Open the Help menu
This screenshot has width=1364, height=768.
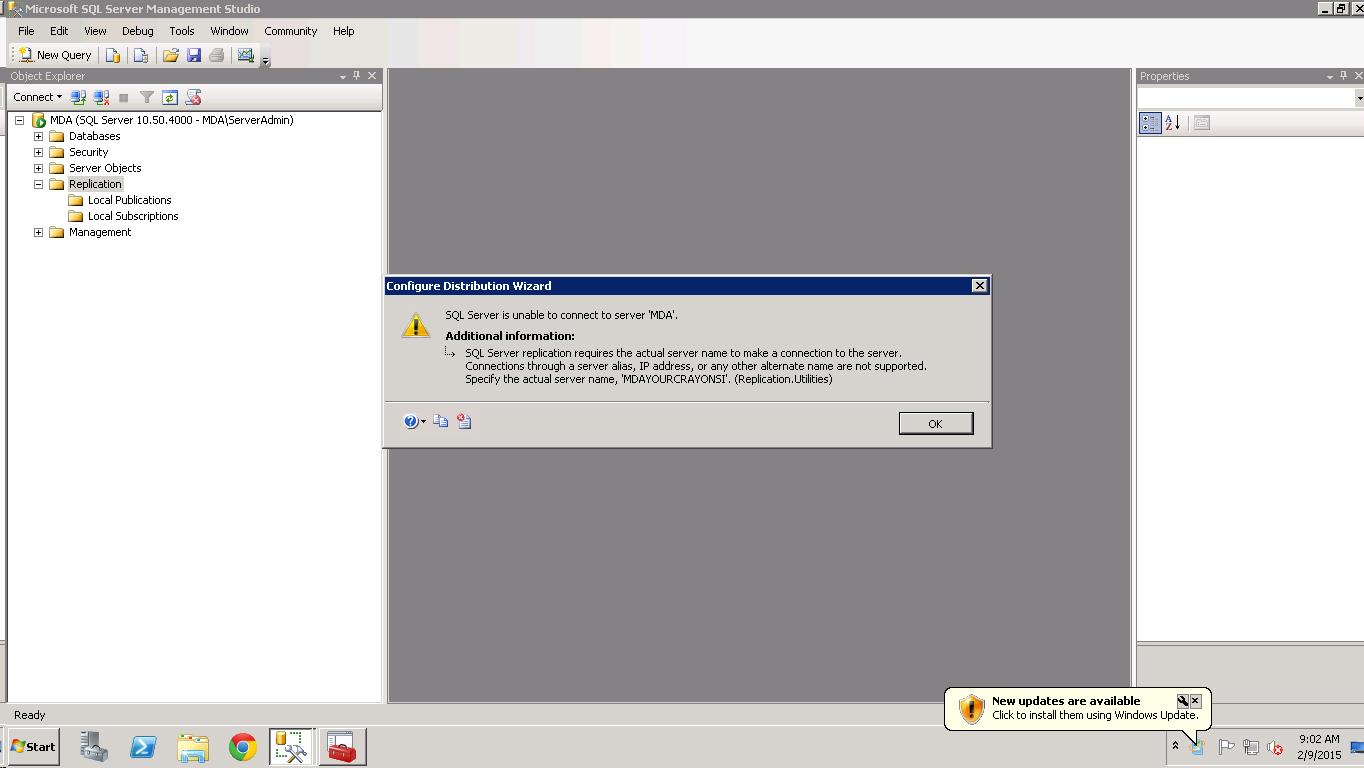(344, 31)
